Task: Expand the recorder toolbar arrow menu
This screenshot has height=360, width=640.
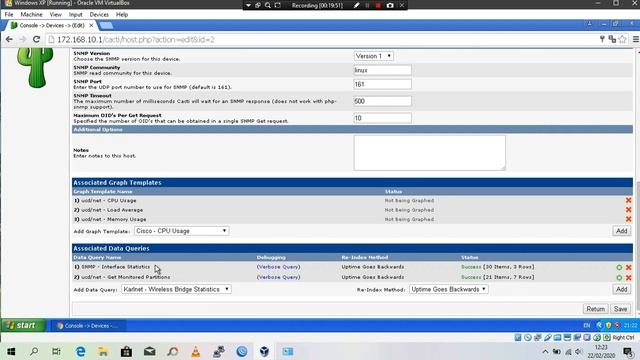Action: [248, 5]
